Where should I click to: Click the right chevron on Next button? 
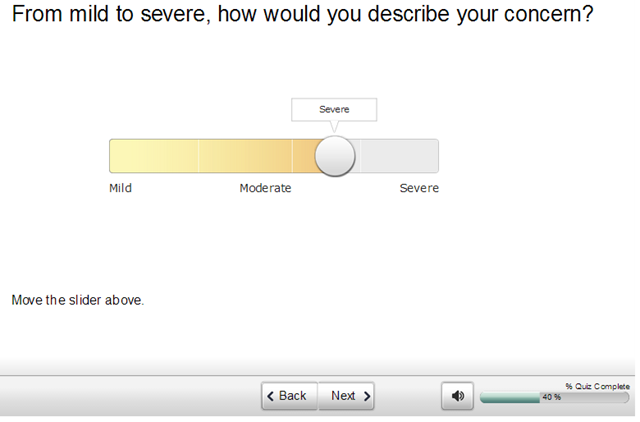coord(367,396)
